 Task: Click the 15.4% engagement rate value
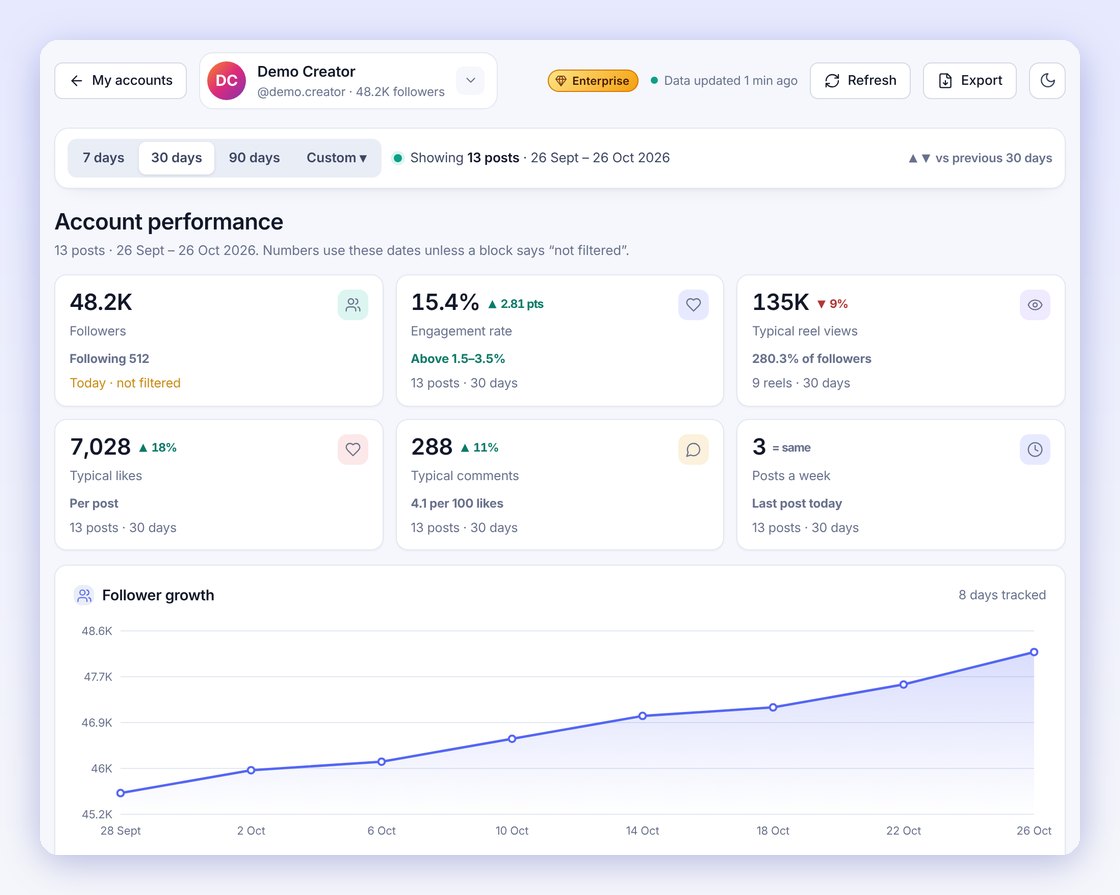(445, 302)
